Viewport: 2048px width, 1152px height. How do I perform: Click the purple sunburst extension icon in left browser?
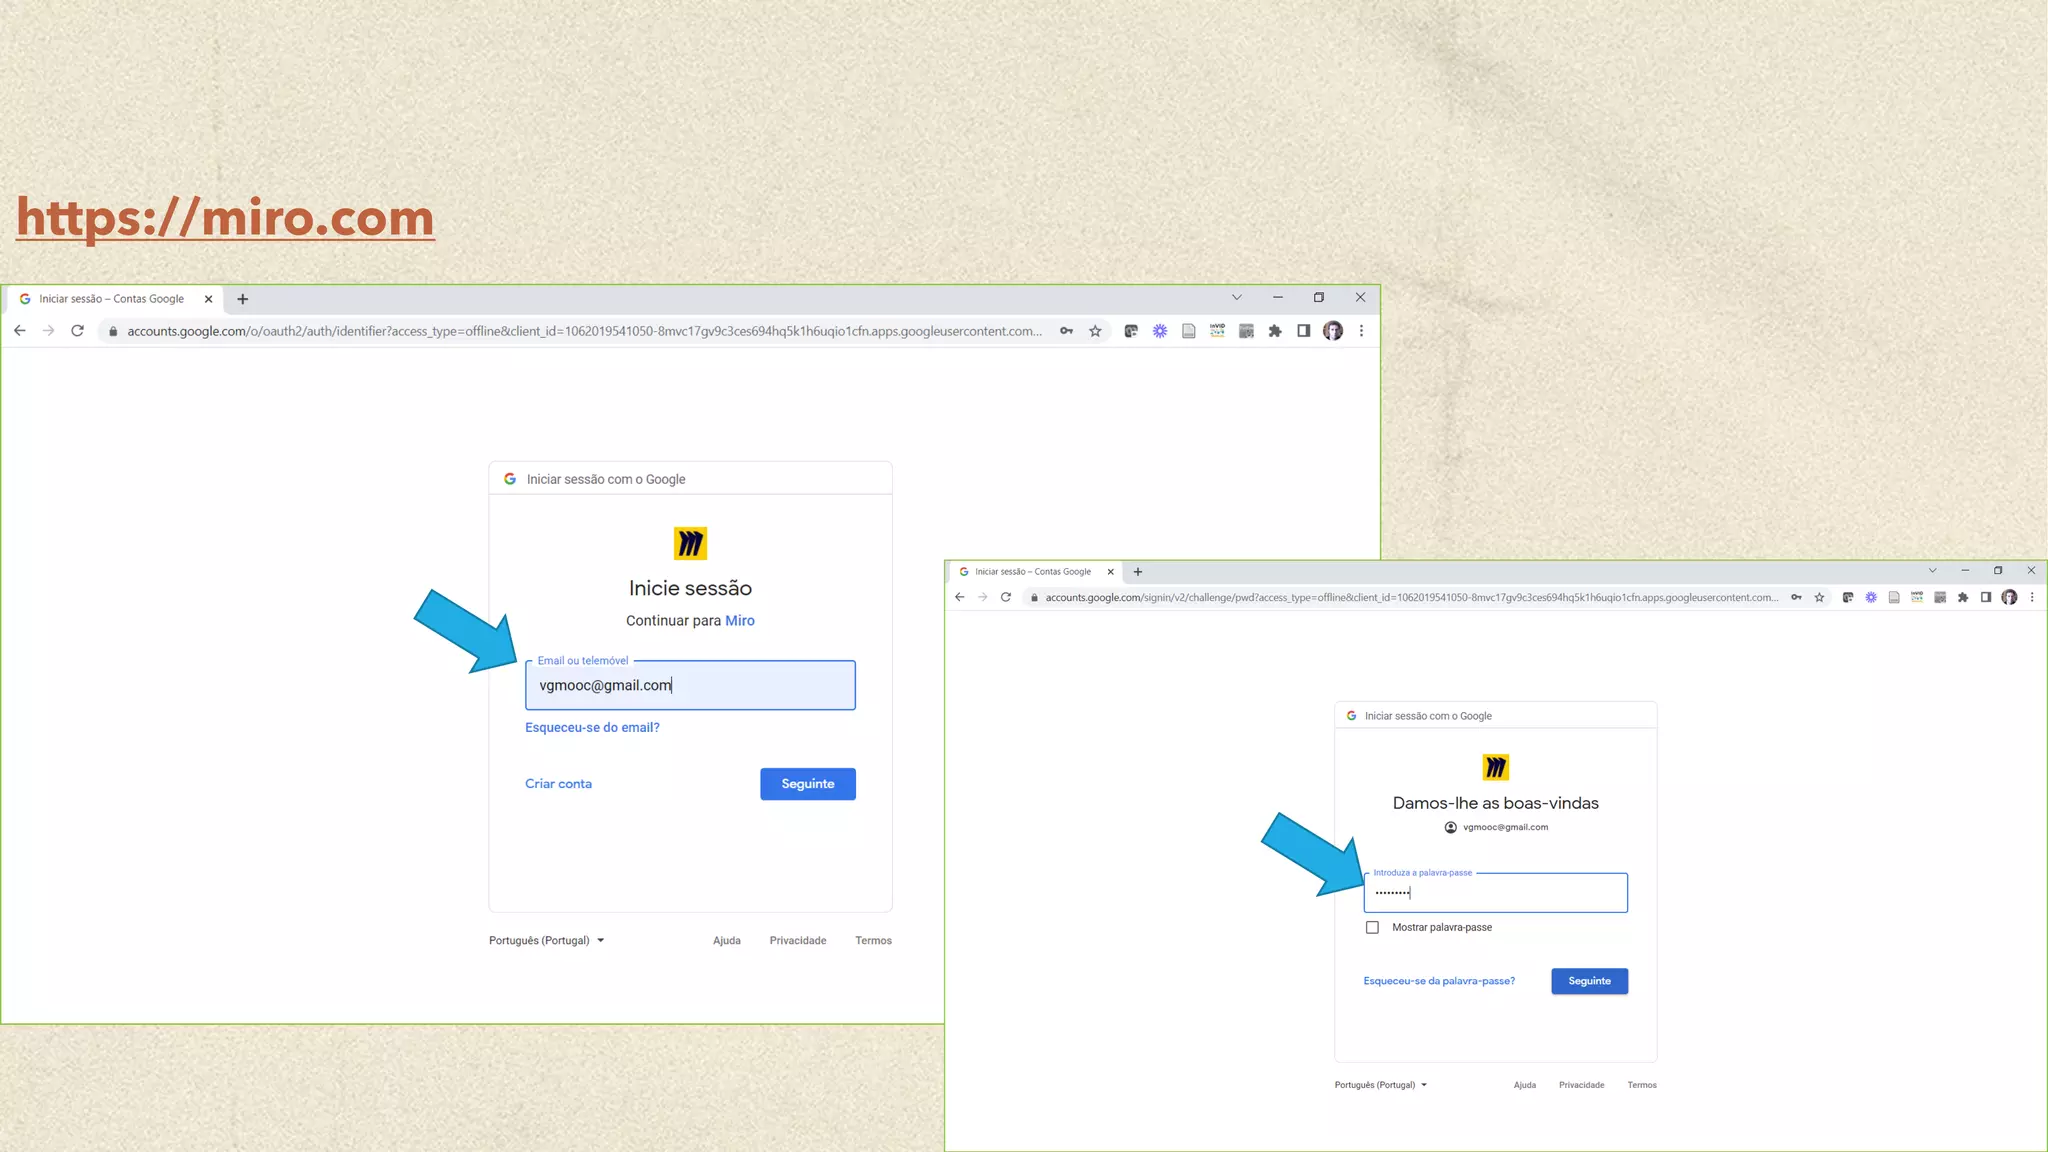pyautogui.click(x=1160, y=331)
